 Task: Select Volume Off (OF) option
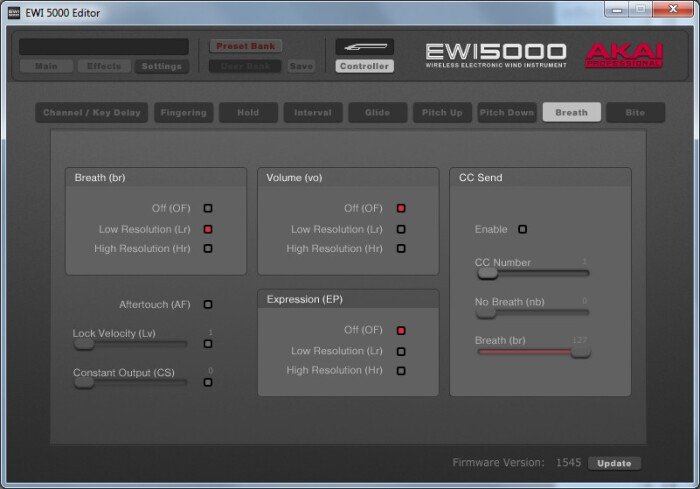pos(401,208)
